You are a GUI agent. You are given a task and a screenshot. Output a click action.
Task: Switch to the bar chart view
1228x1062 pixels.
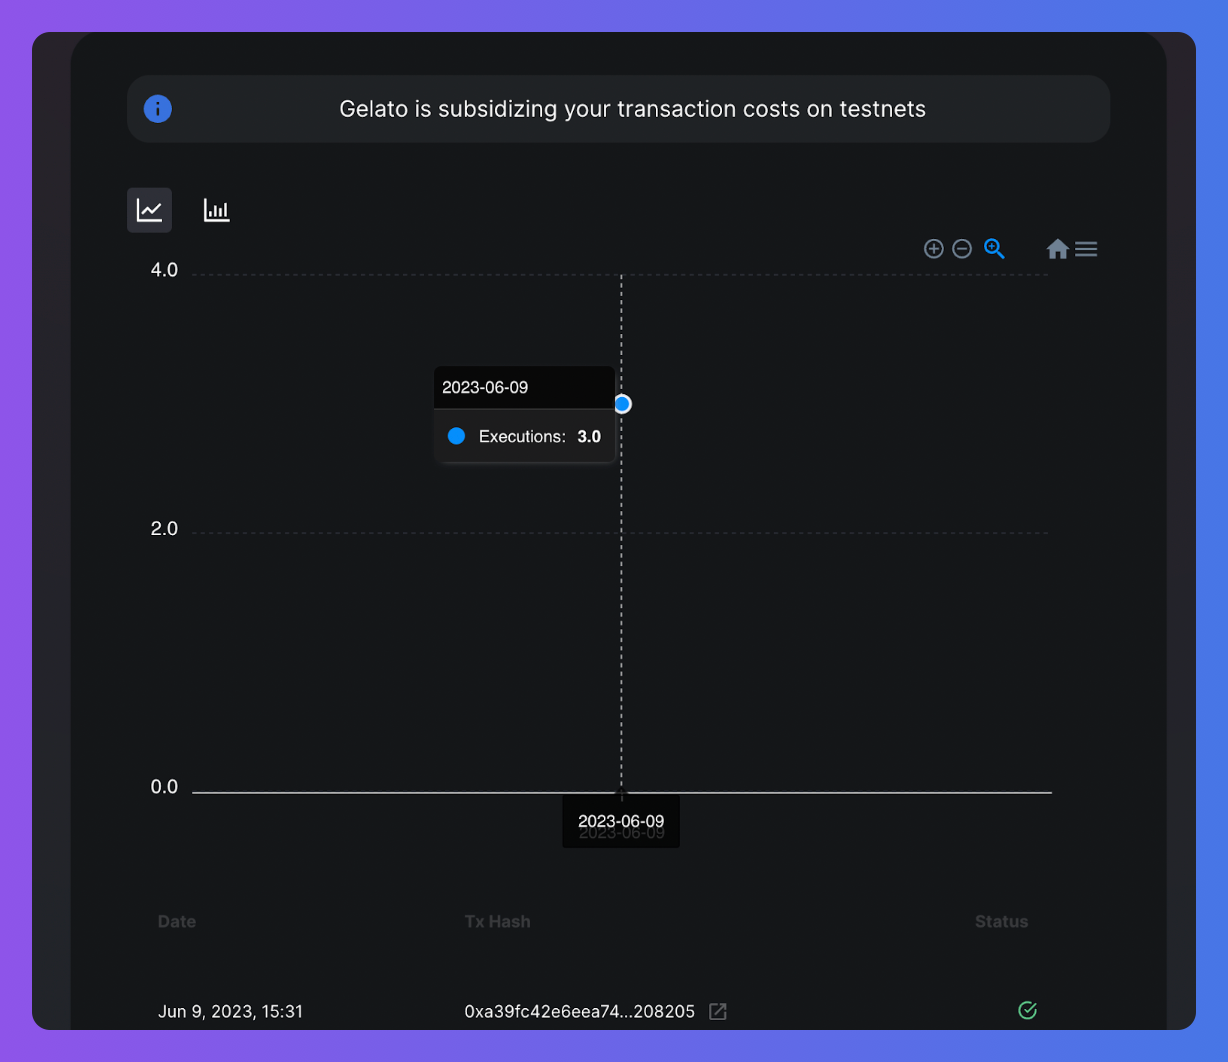(x=216, y=210)
